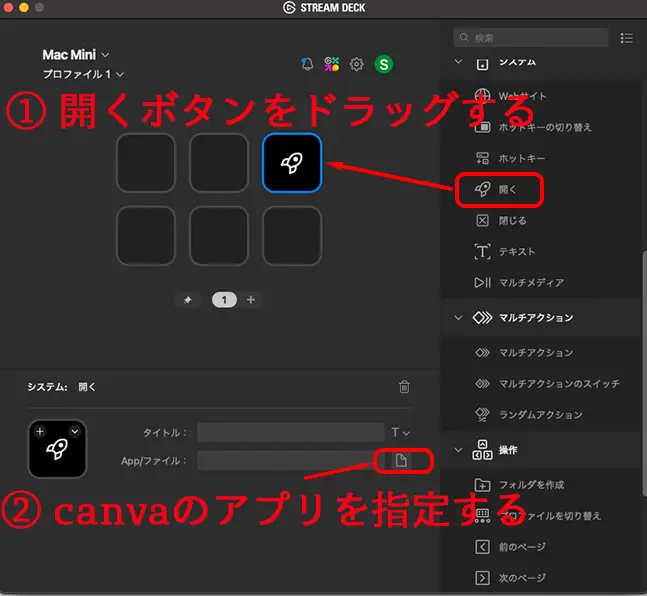The height and width of the screenshot is (596, 647).
Task: Click the 検索 search field
Action: 531,38
